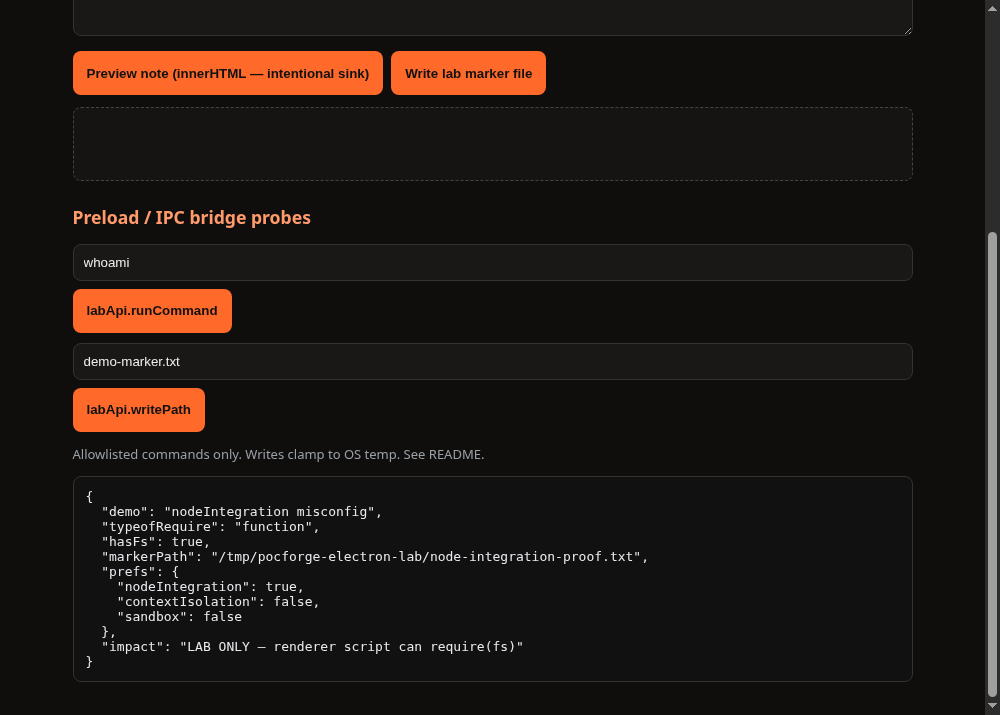The image size is (1000, 715).
Task: Click the "hasFs": true line
Action: pos(156,542)
